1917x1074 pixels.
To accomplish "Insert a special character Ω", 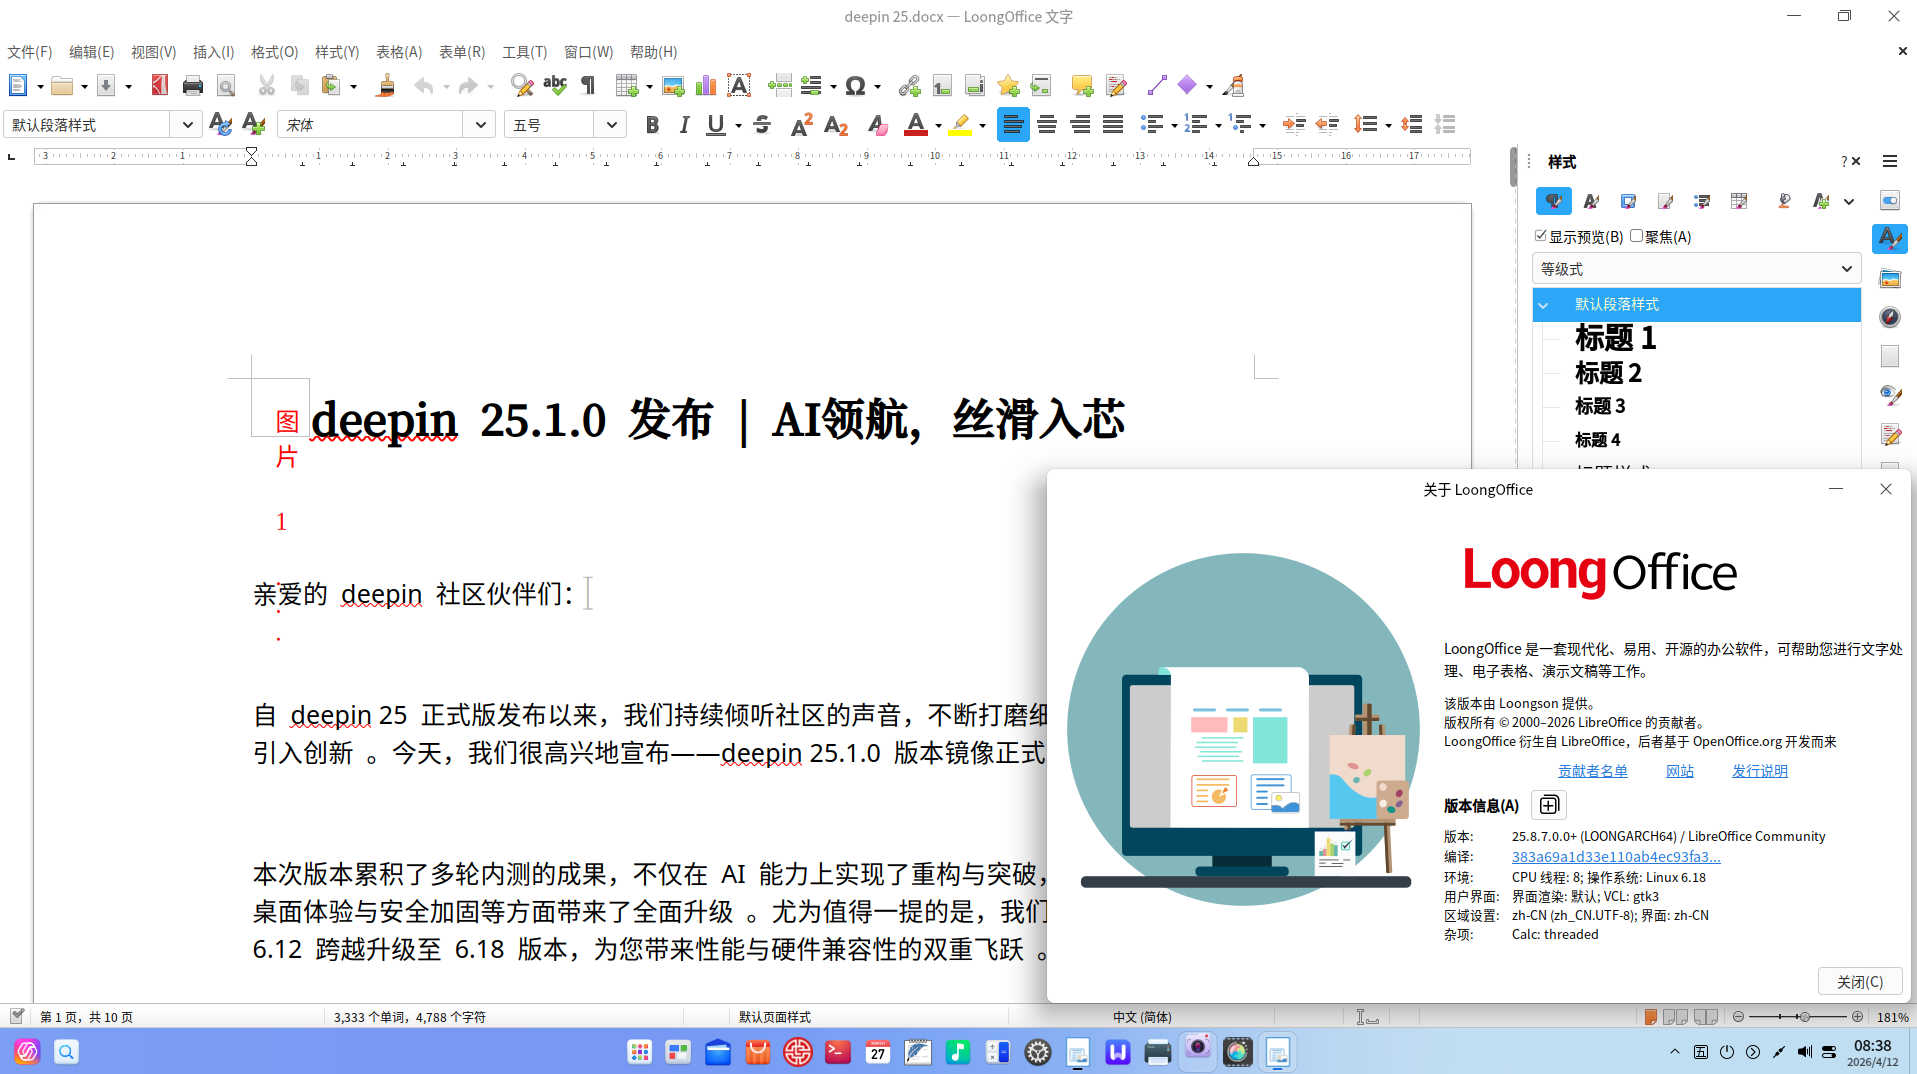I will coord(856,86).
